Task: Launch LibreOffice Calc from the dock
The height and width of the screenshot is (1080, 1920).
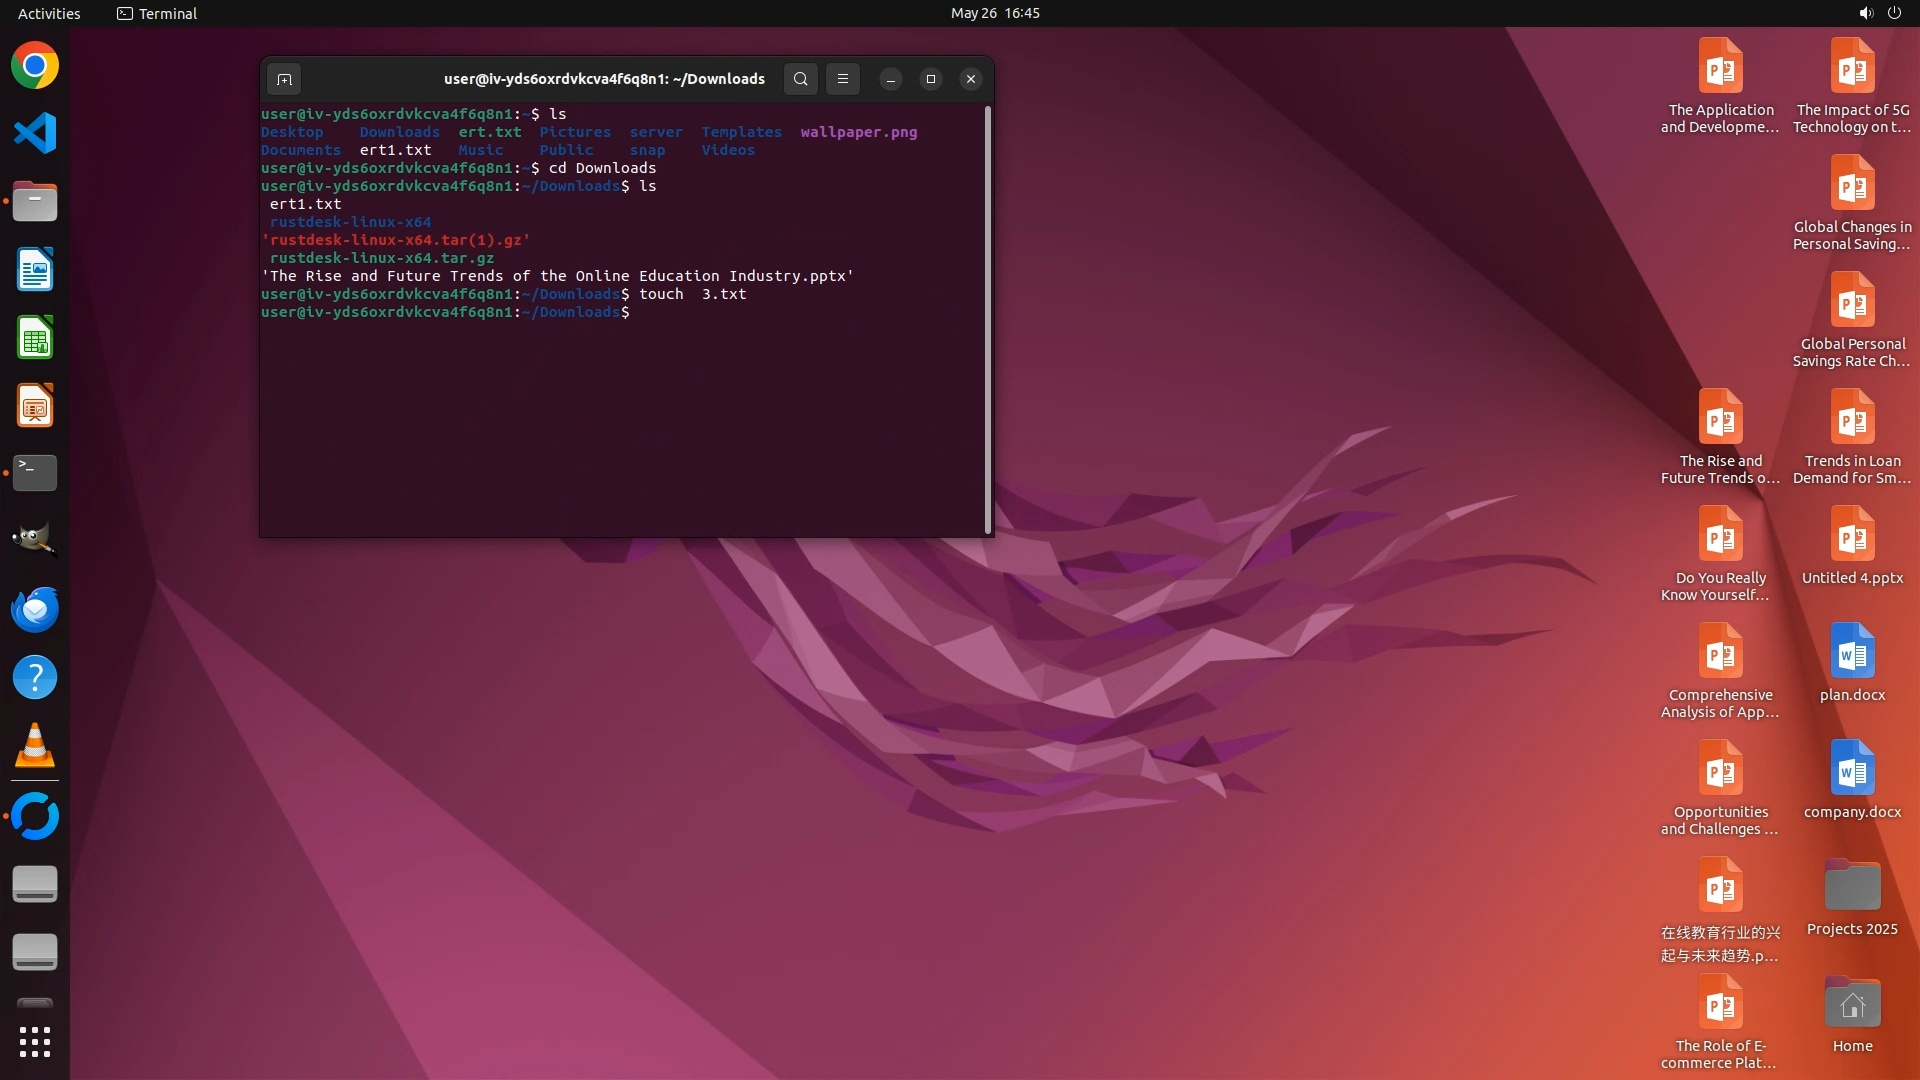Action: (x=35, y=338)
